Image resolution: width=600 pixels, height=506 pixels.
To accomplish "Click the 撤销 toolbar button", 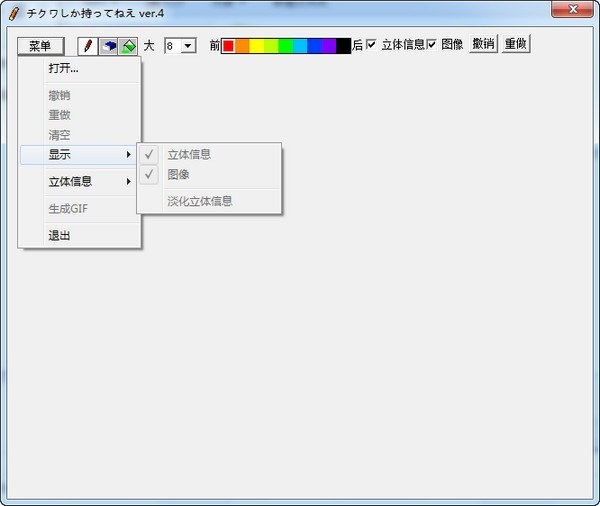I will coord(483,44).
